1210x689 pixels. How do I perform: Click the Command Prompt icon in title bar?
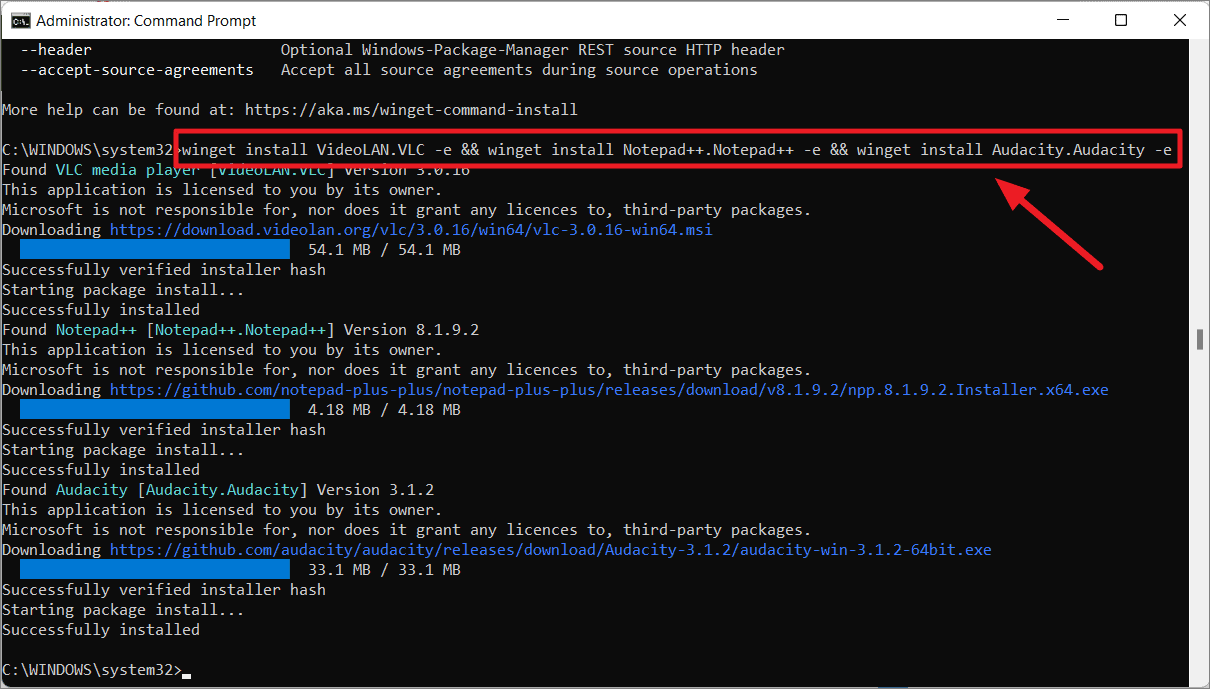click(19, 20)
